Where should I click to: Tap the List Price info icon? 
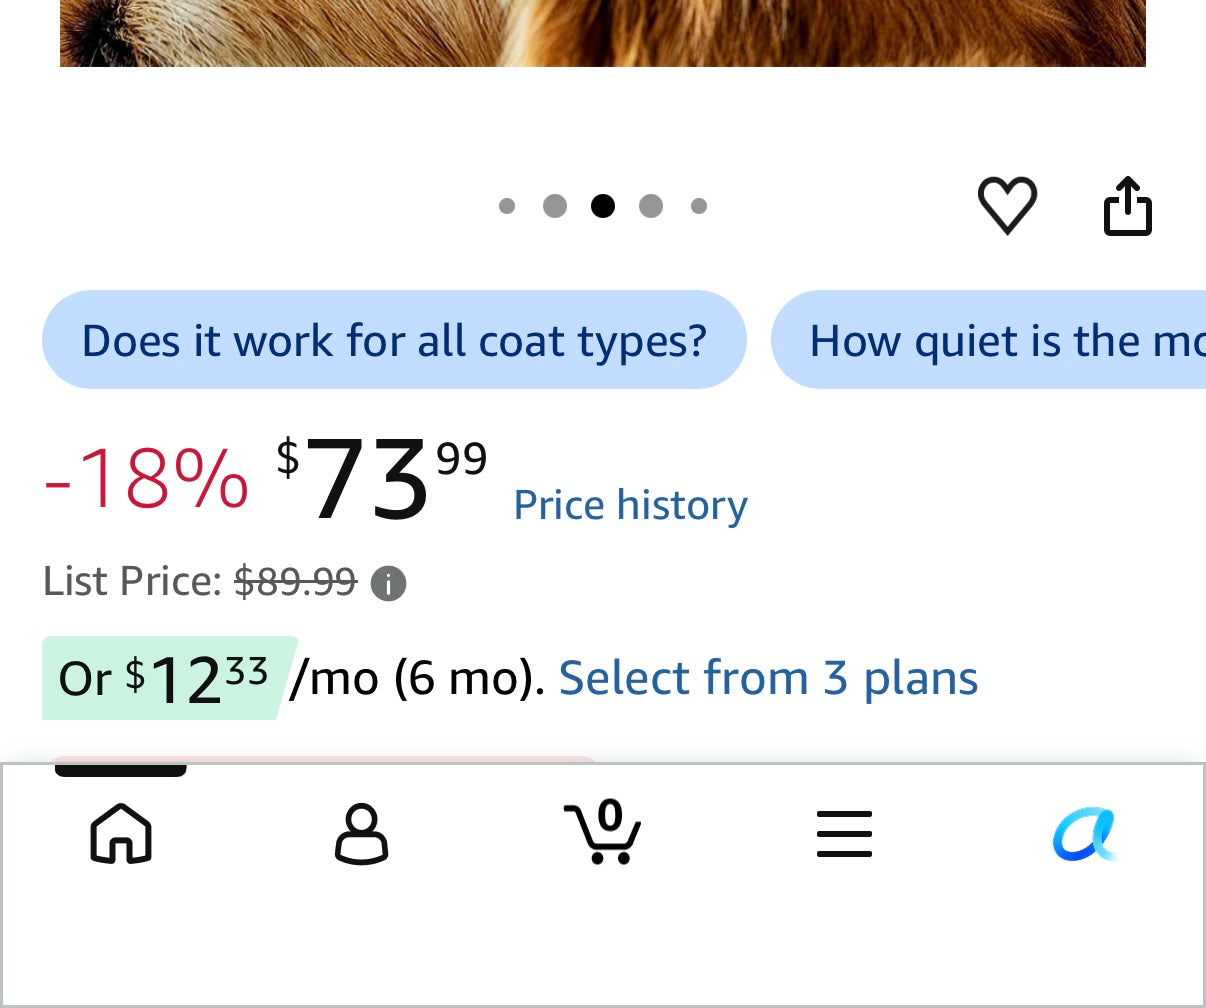tap(388, 583)
